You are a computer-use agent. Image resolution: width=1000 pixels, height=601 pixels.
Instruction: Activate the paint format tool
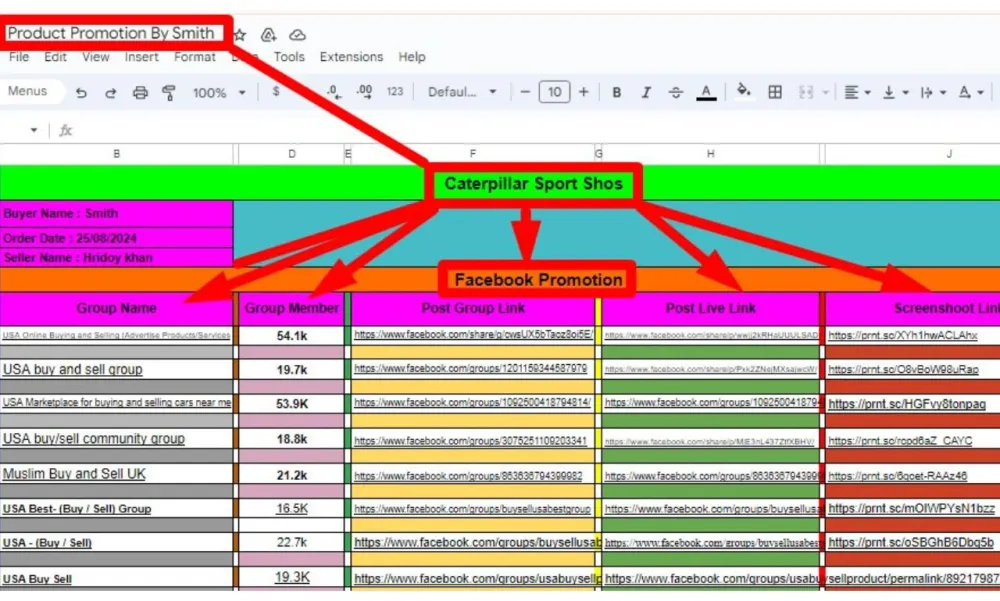(169, 93)
